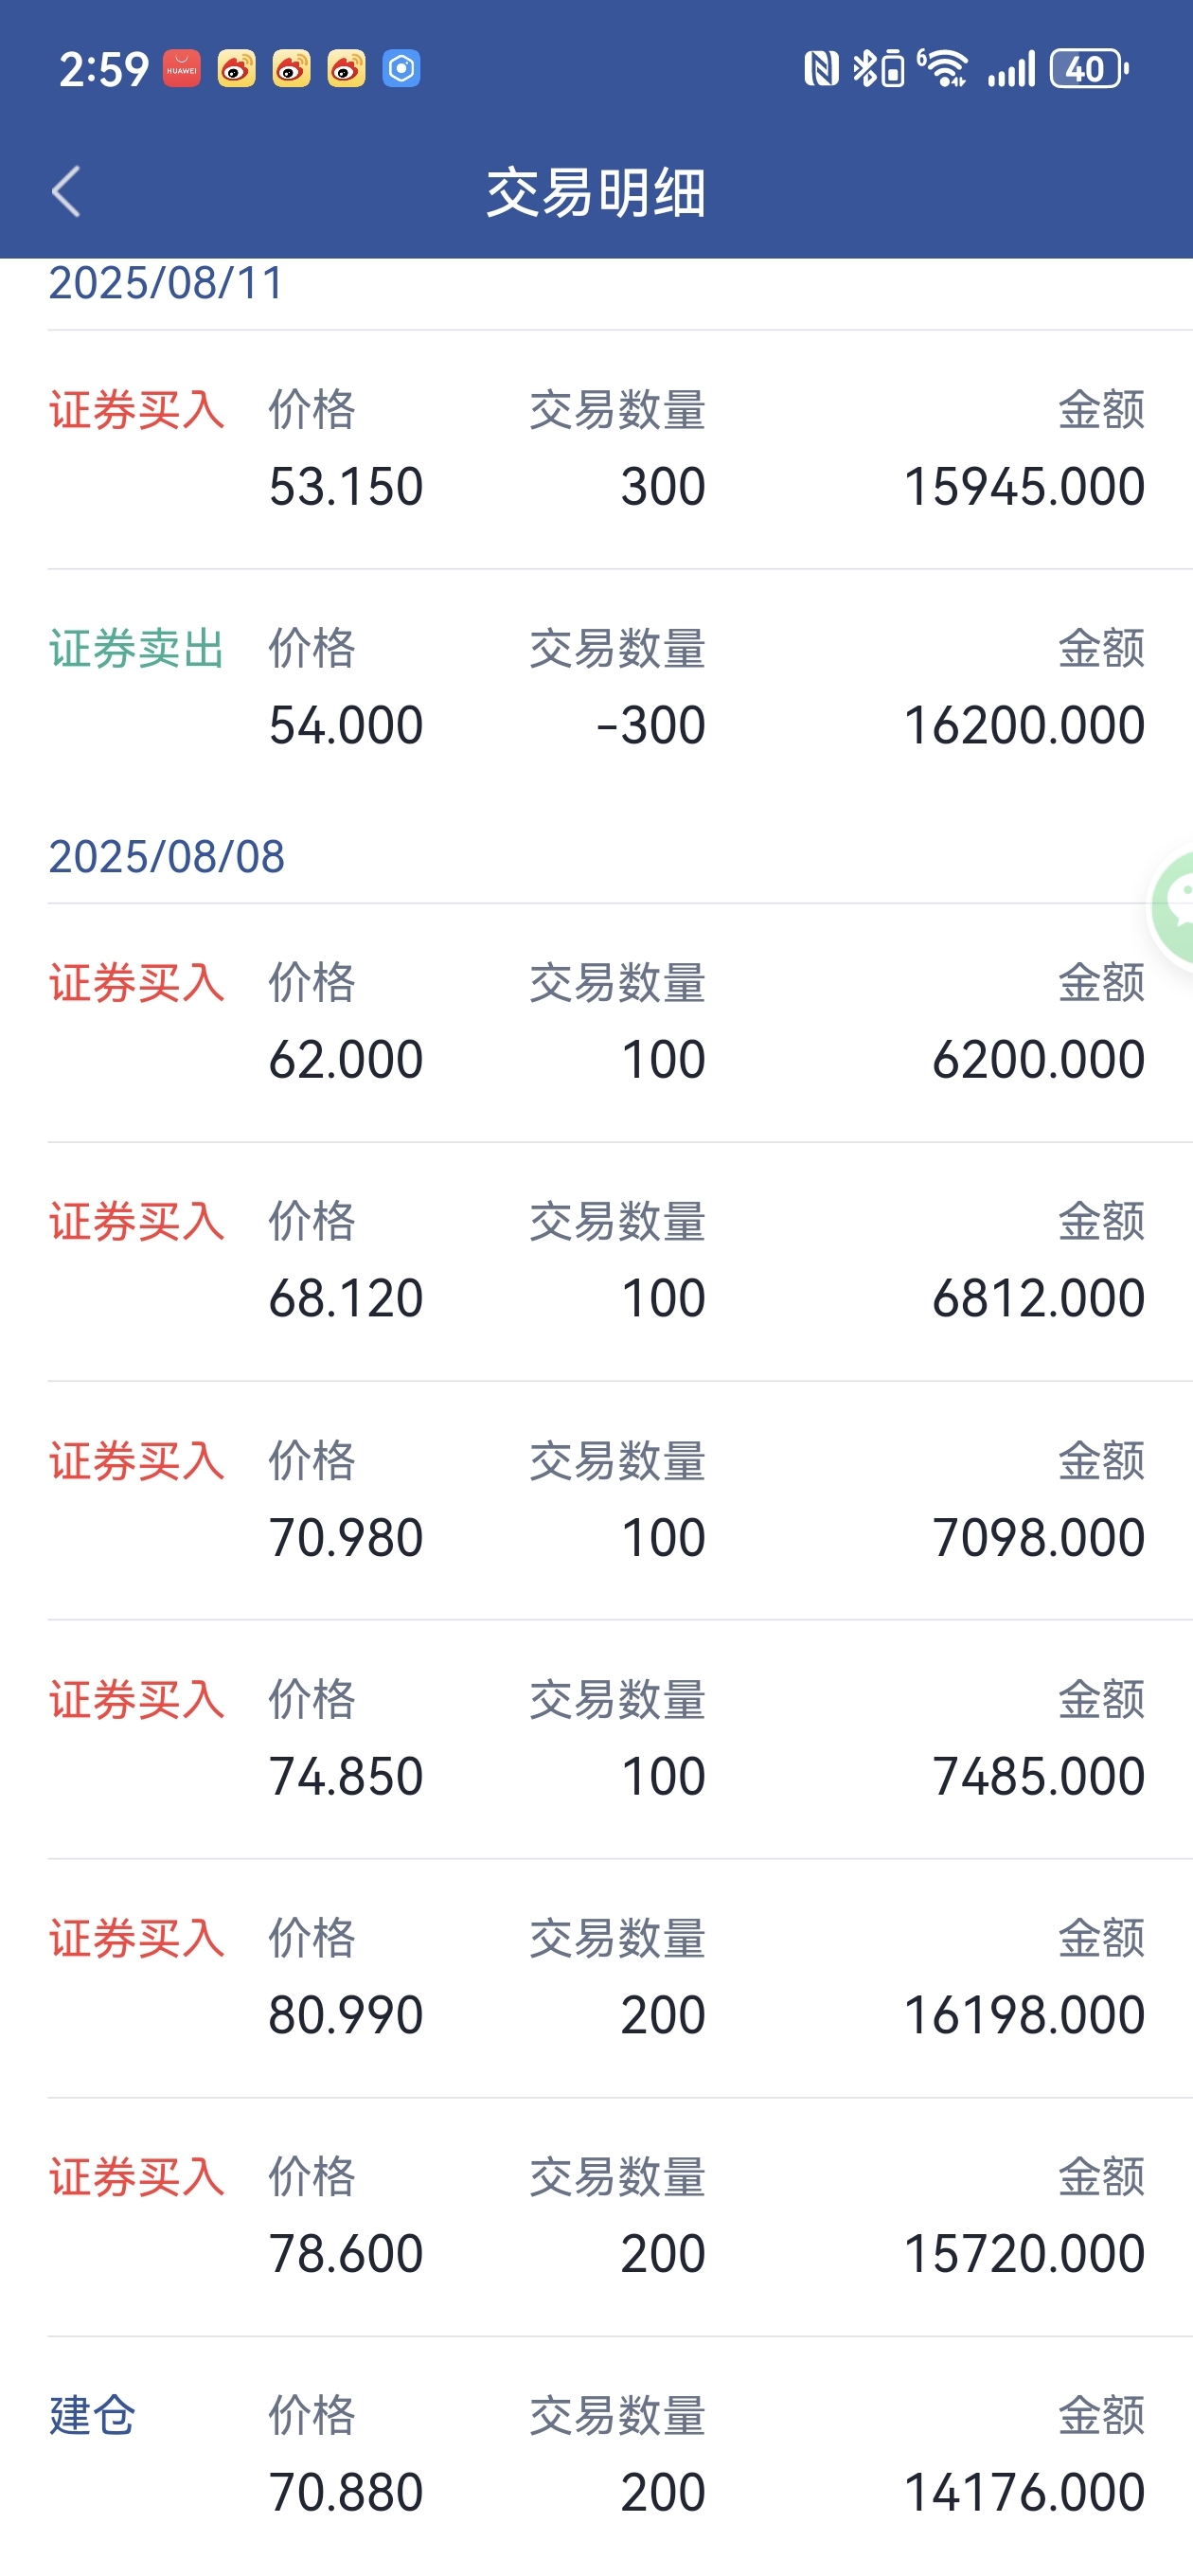Image resolution: width=1193 pixels, height=2576 pixels.
Task: Tap the cellular signal bars icon
Action: 1011,70
